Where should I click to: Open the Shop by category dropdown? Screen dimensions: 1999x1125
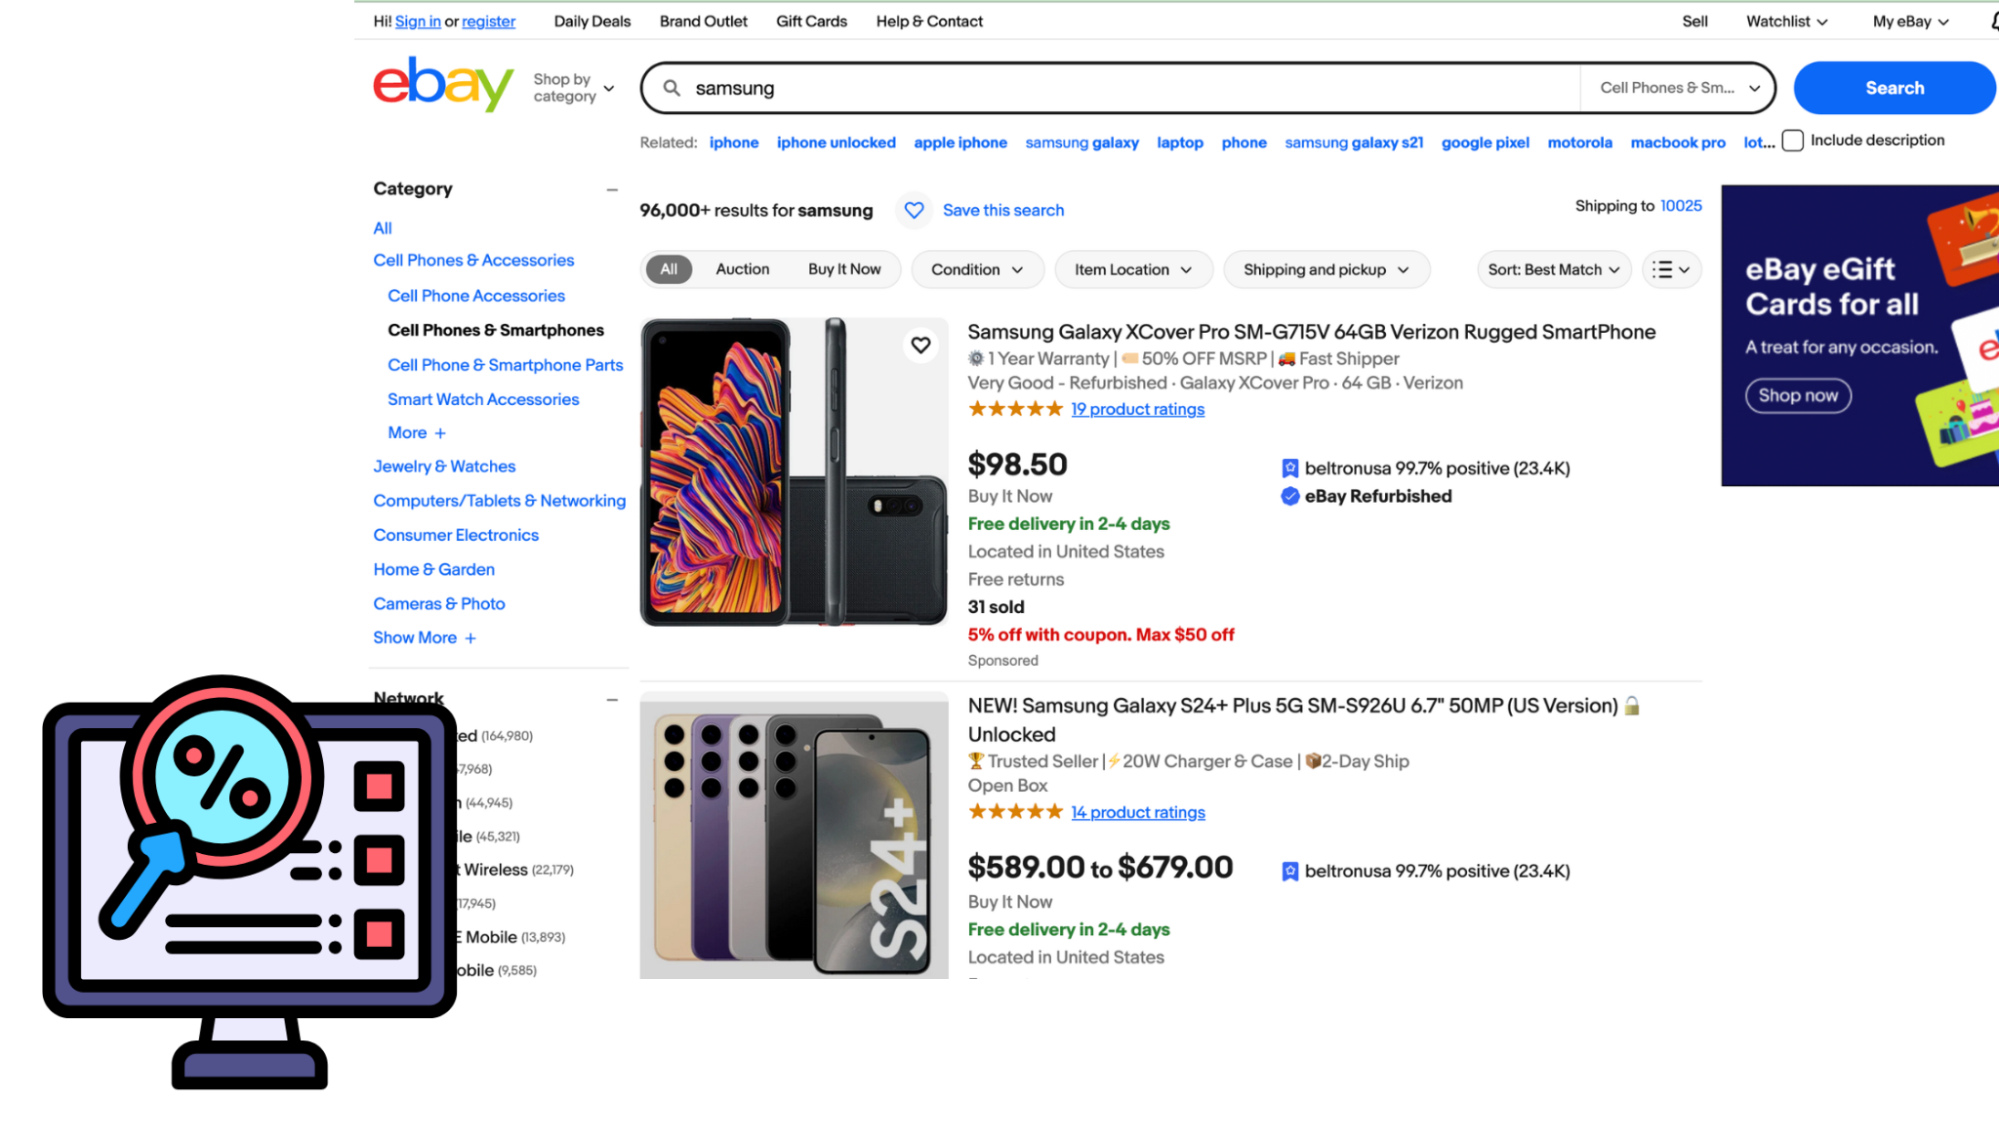pyautogui.click(x=573, y=88)
